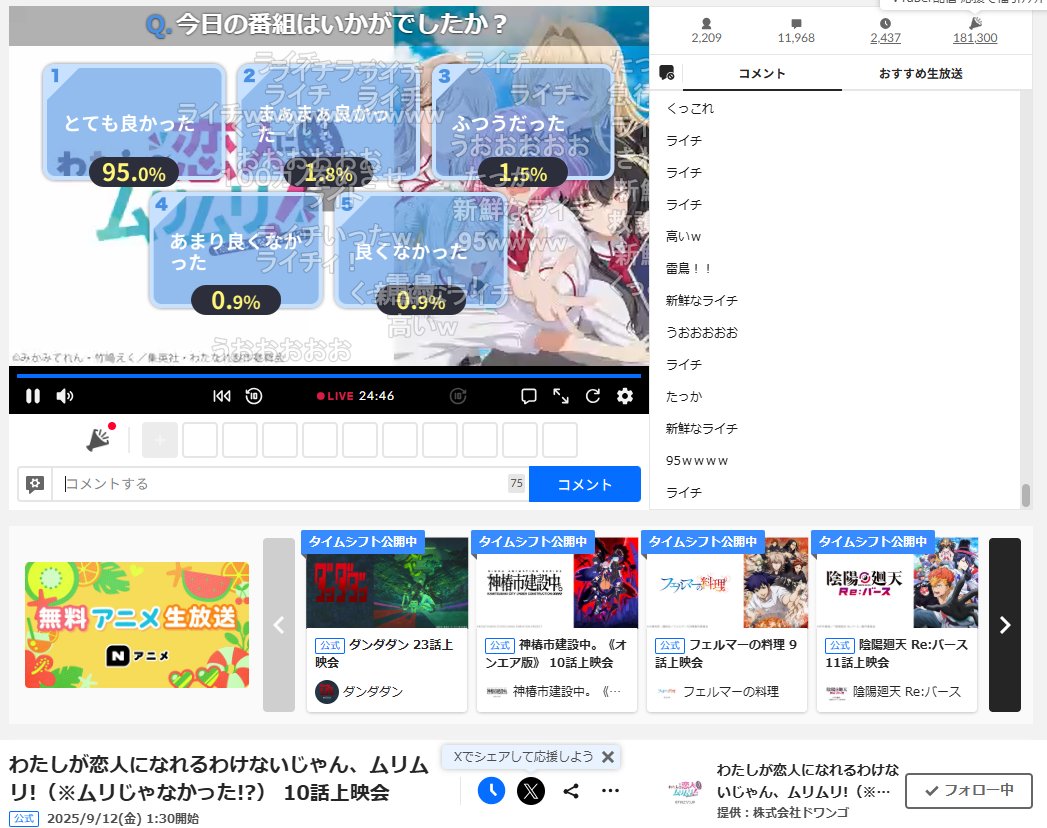Open ダンダダン 23話上映会 thumbnail
Viewport: 1047px width, 828px height.
[387, 582]
